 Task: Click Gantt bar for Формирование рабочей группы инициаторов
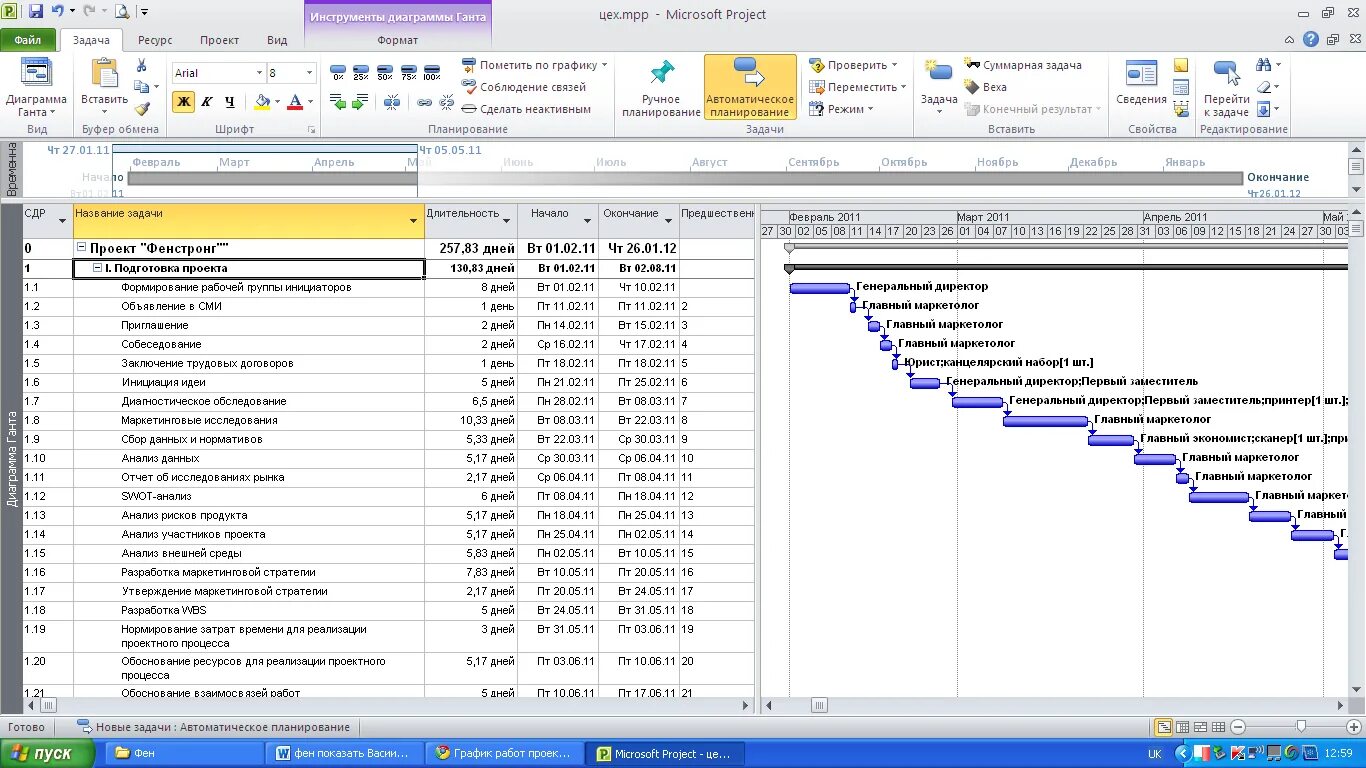[819, 288]
